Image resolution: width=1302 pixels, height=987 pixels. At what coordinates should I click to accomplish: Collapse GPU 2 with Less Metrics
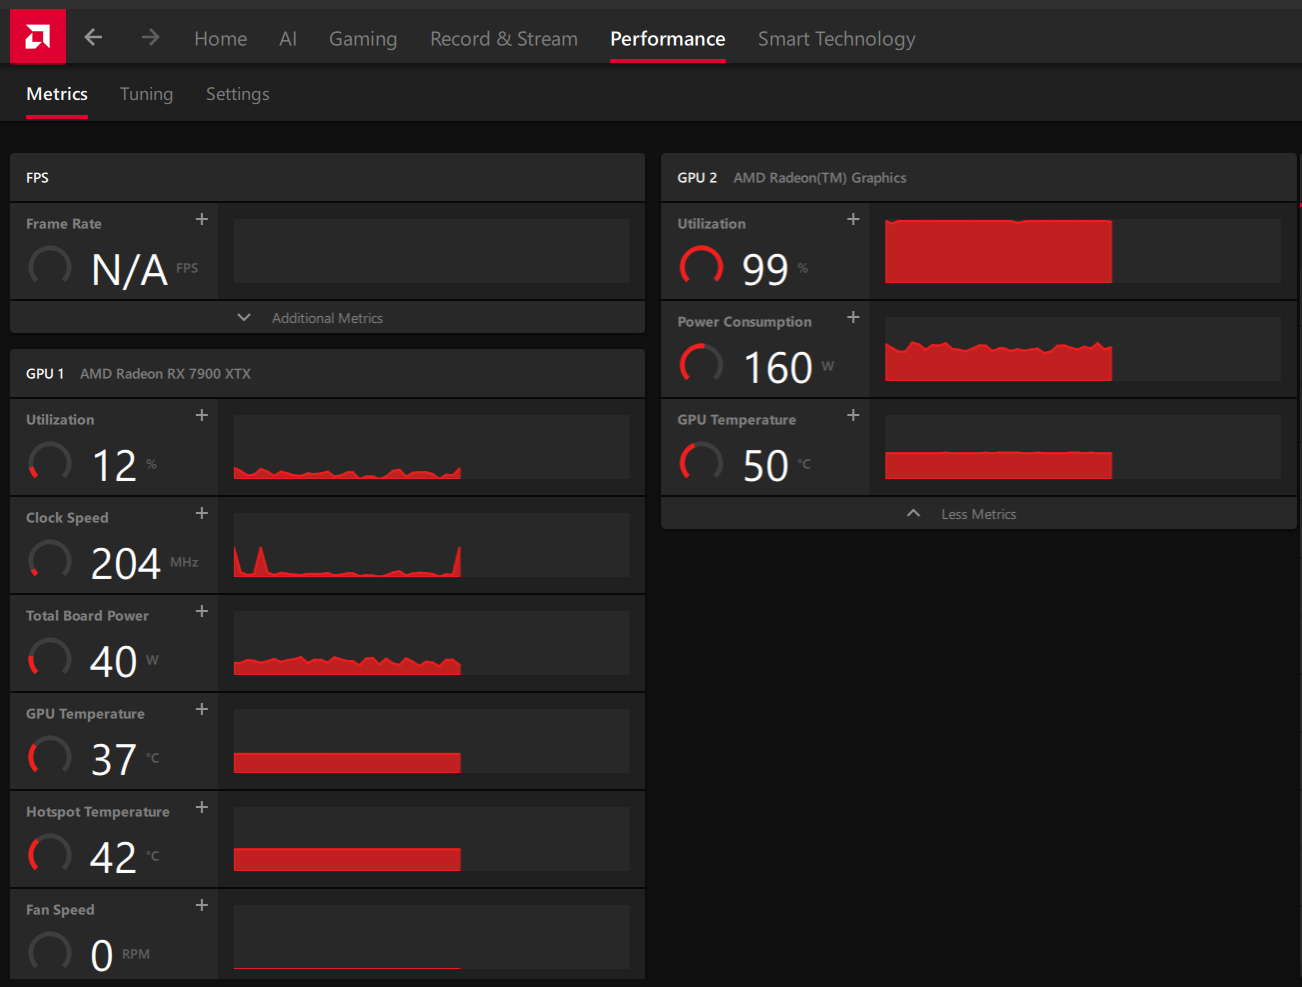click(979, 513)
